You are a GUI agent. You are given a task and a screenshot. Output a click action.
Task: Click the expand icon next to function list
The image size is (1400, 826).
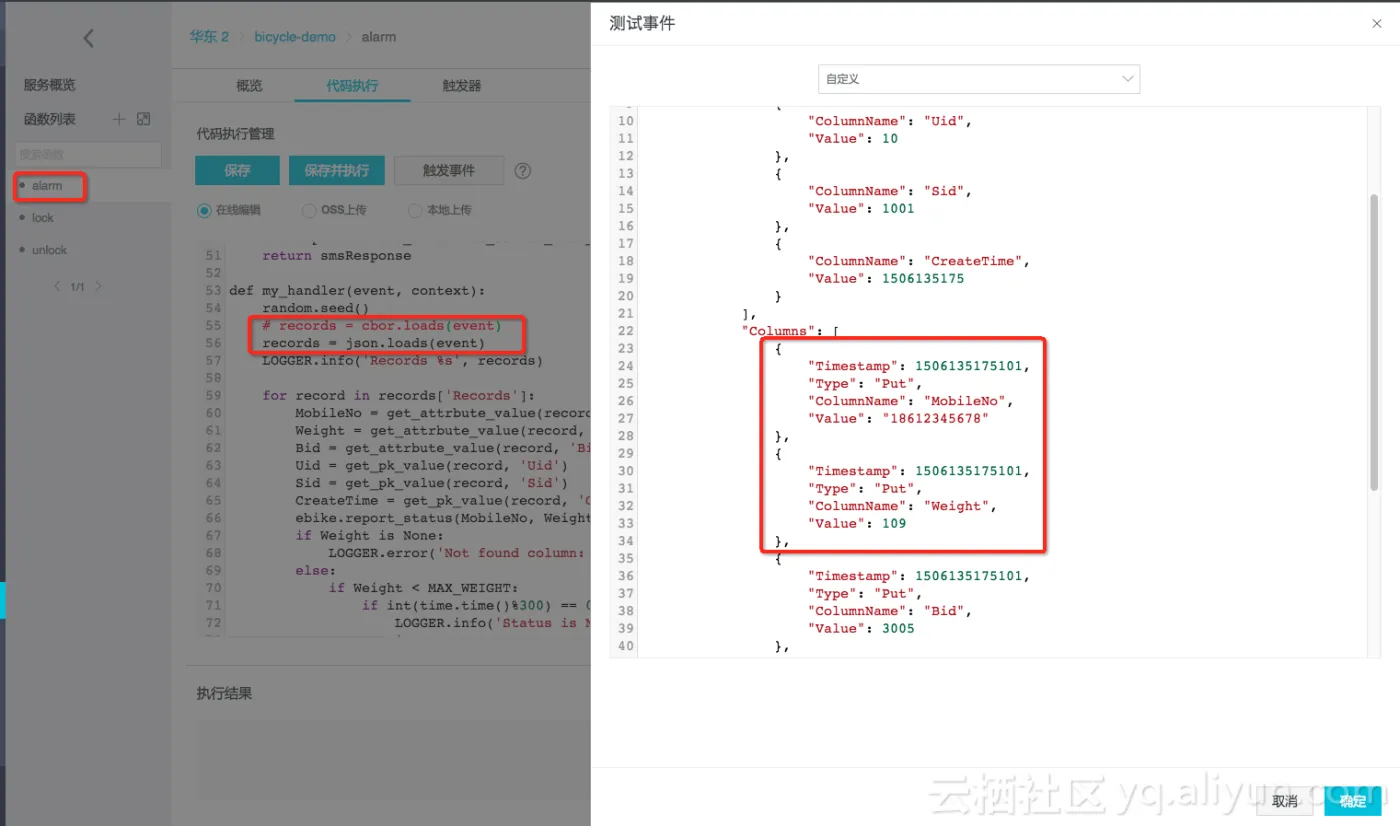click(x=143, y=119)
